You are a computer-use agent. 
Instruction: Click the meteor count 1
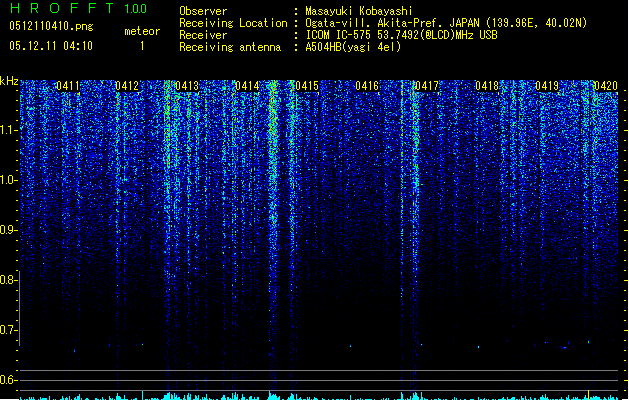(x=142, y=46)
